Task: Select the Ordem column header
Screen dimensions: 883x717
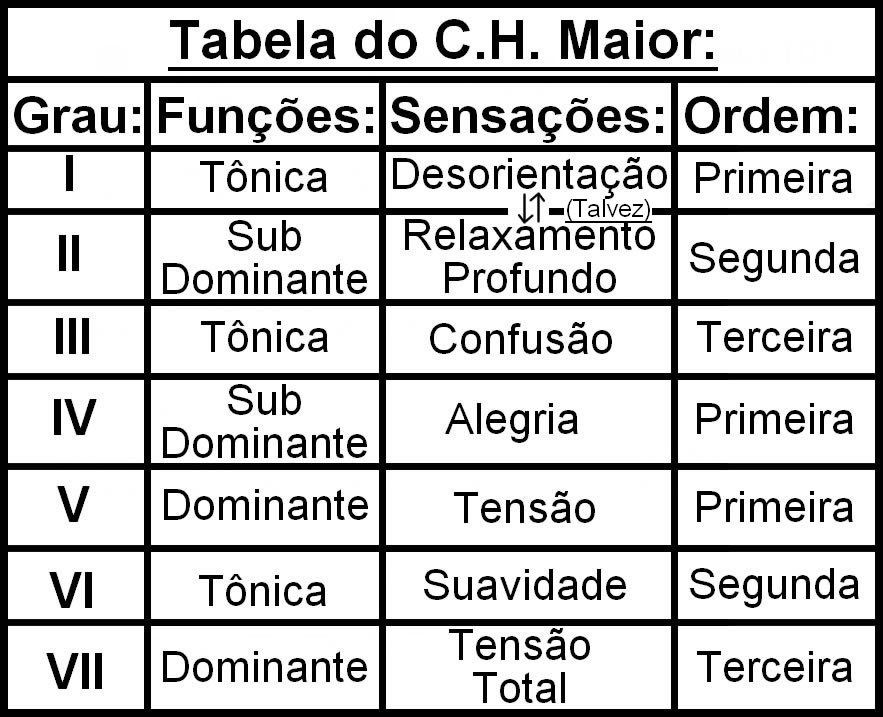Action: 775,118
